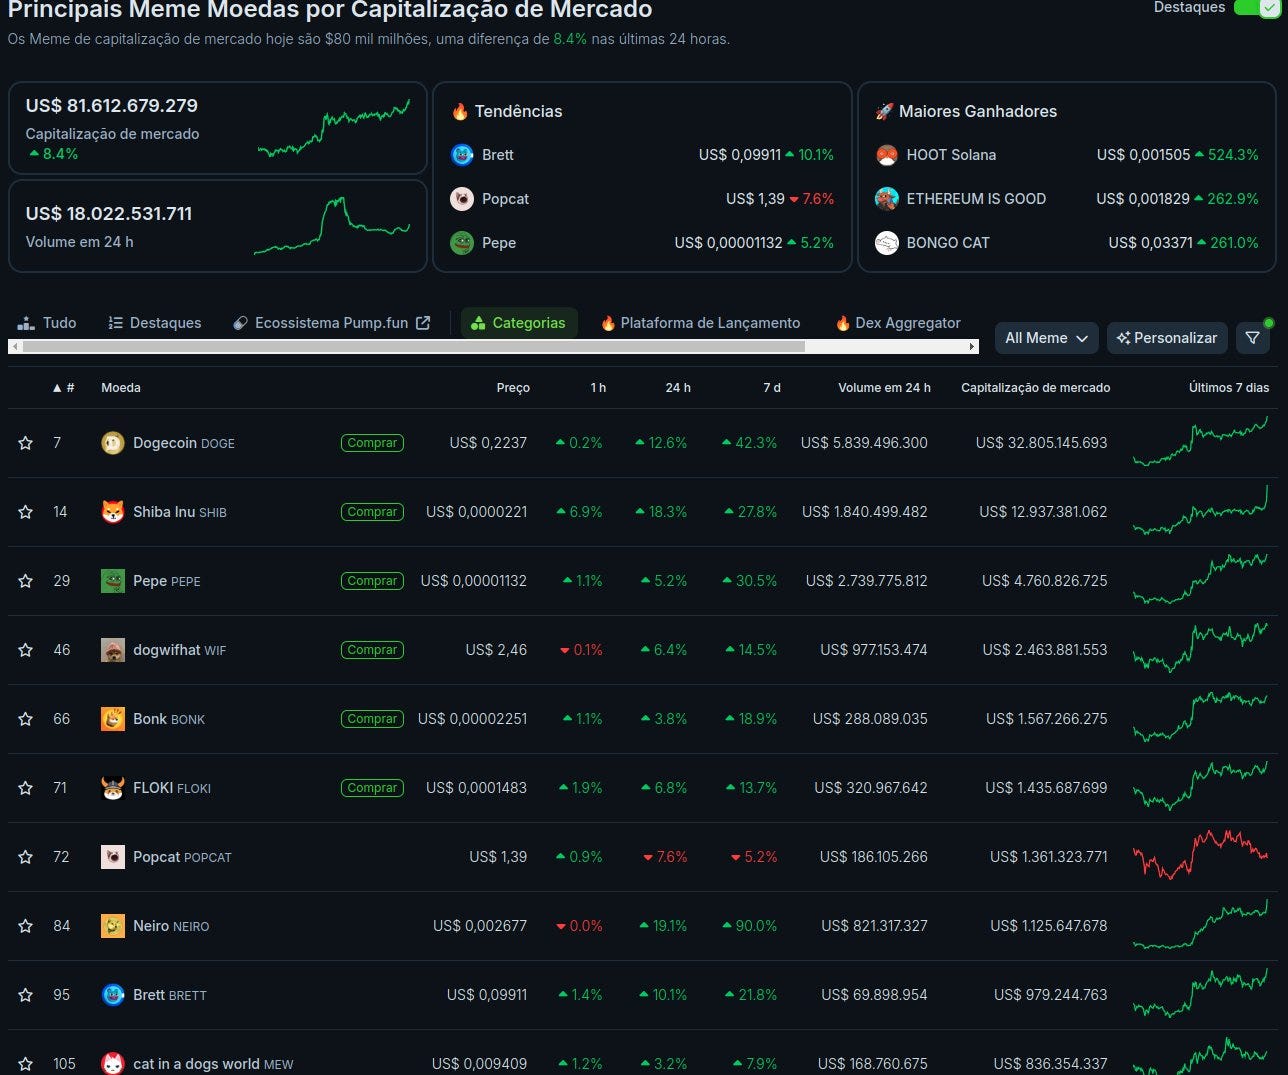Click the BONGO CAT coin icon
1288x1075 pixels.
[x=887, y=243]
